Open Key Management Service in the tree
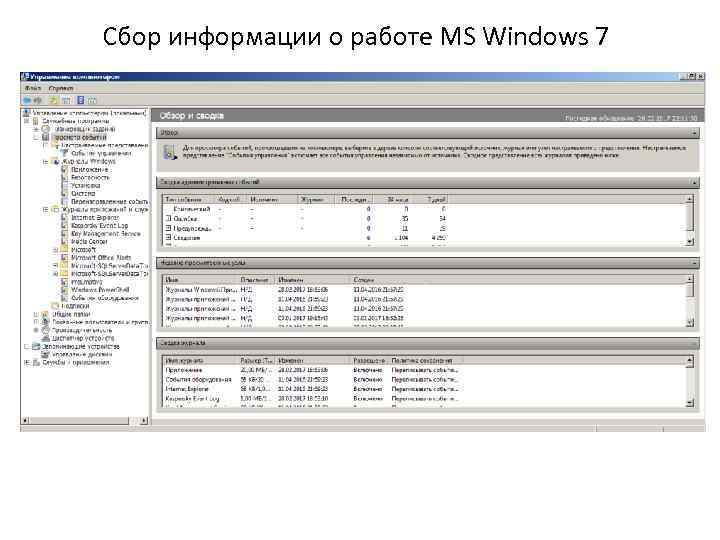This screenshot has height=540, width=720. coord(106,234)
